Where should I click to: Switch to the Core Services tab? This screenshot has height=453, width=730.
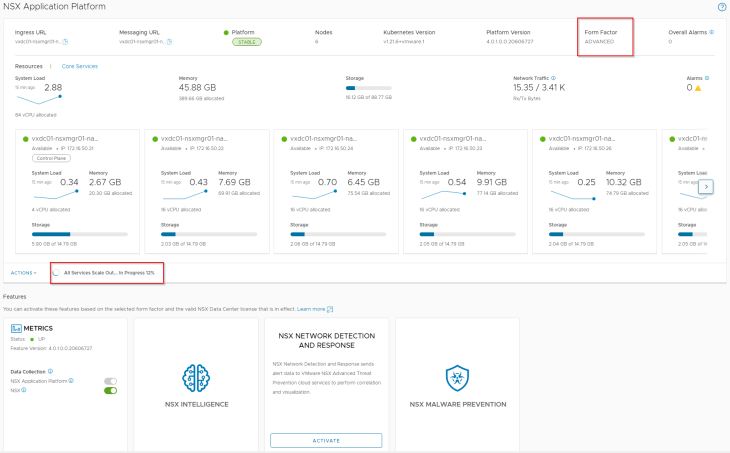pos(80,67)
